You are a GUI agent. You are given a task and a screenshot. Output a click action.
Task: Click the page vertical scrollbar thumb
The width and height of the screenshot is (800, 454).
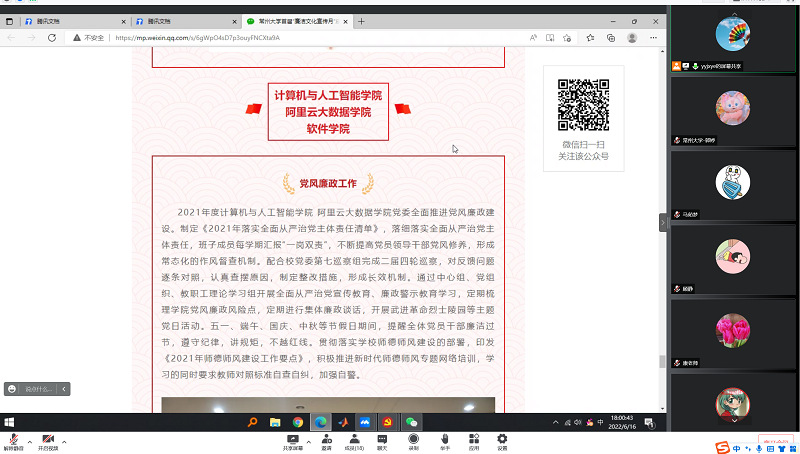tap(662, 361)
